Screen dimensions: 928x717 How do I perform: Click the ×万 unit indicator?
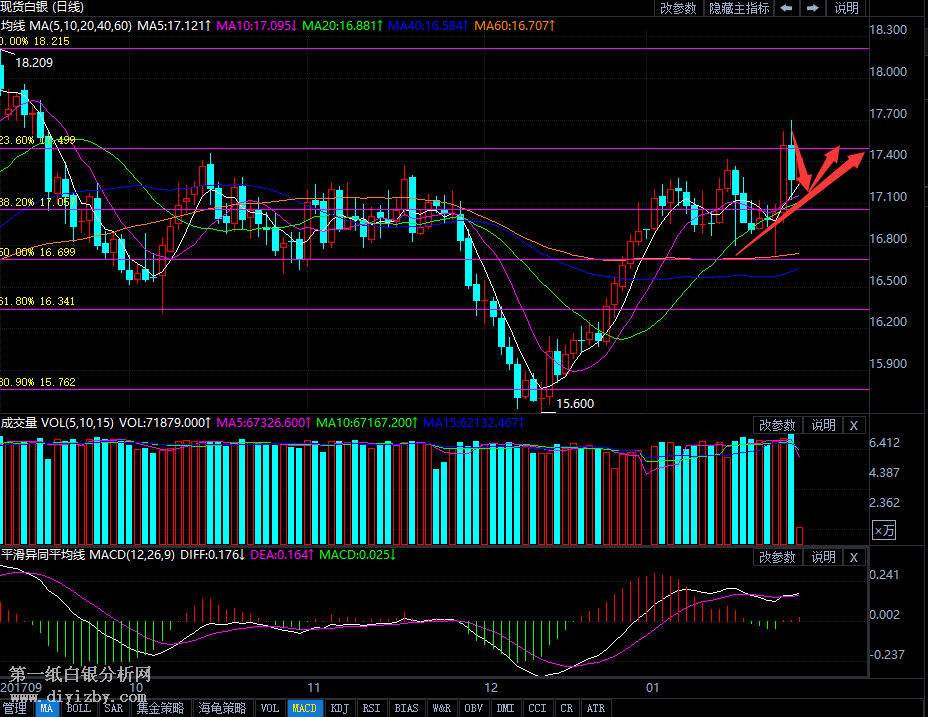pyautogui.click(x=884, y=530)
